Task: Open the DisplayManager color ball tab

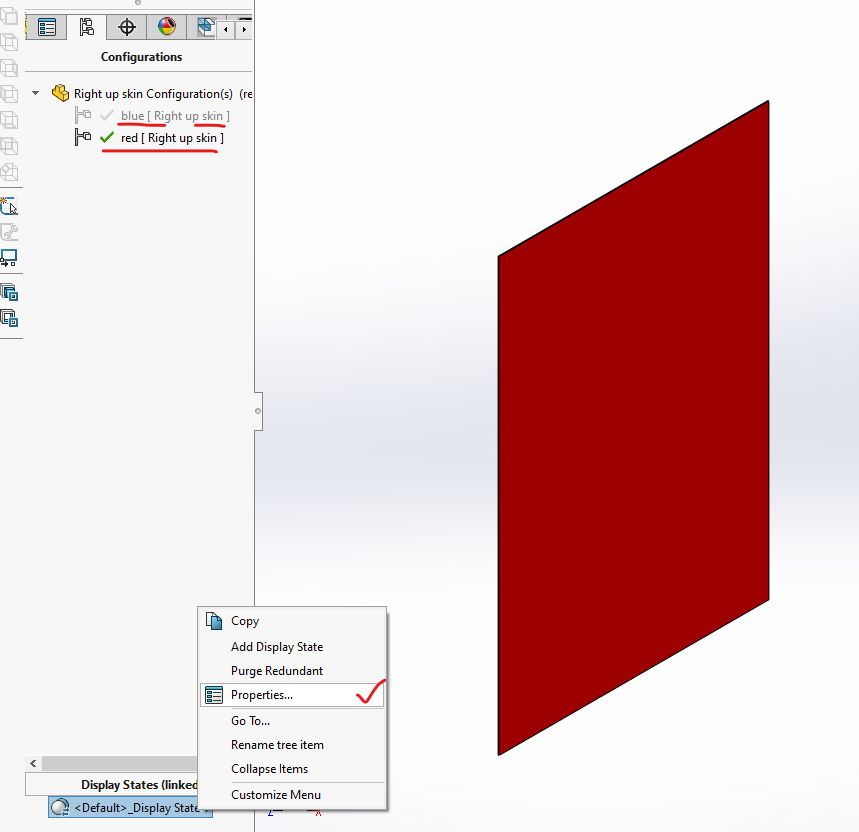Action: coord(167,27)
